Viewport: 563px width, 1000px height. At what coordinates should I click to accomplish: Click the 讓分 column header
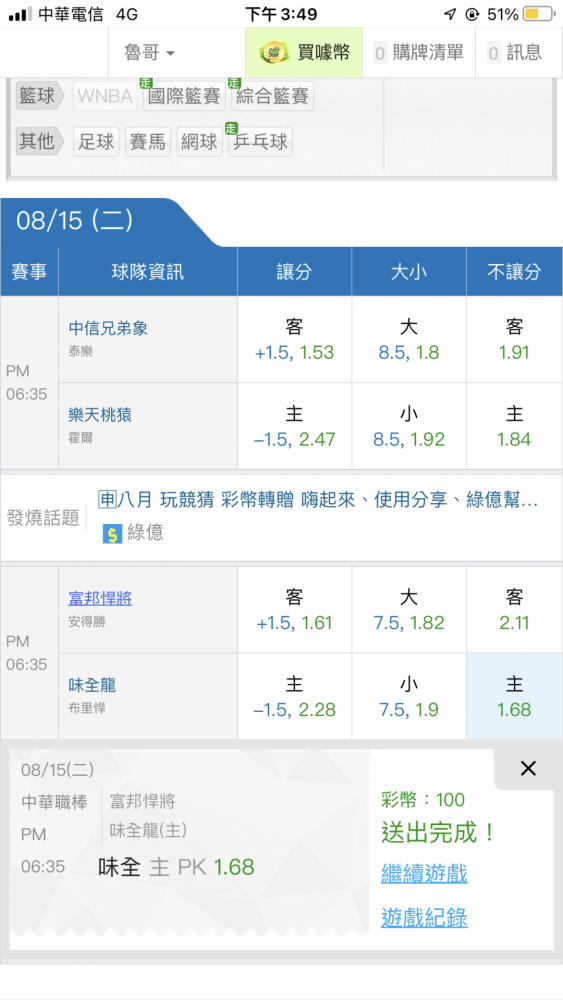(x=295, y=272)
